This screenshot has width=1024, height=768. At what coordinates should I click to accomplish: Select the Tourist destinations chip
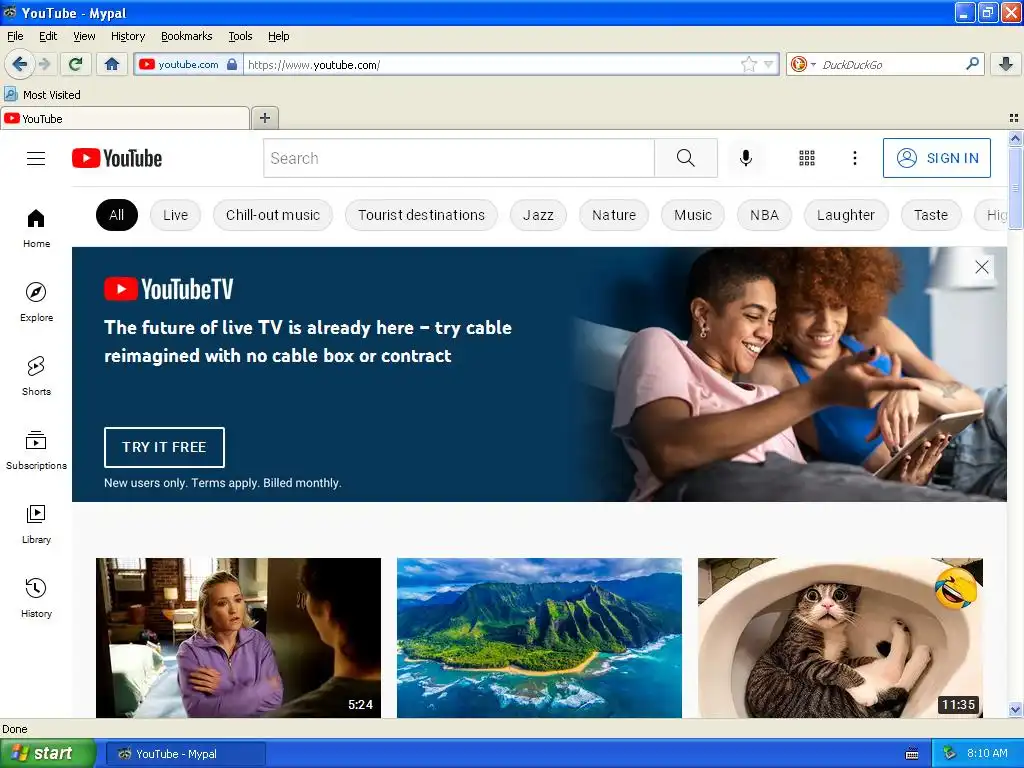421,215
